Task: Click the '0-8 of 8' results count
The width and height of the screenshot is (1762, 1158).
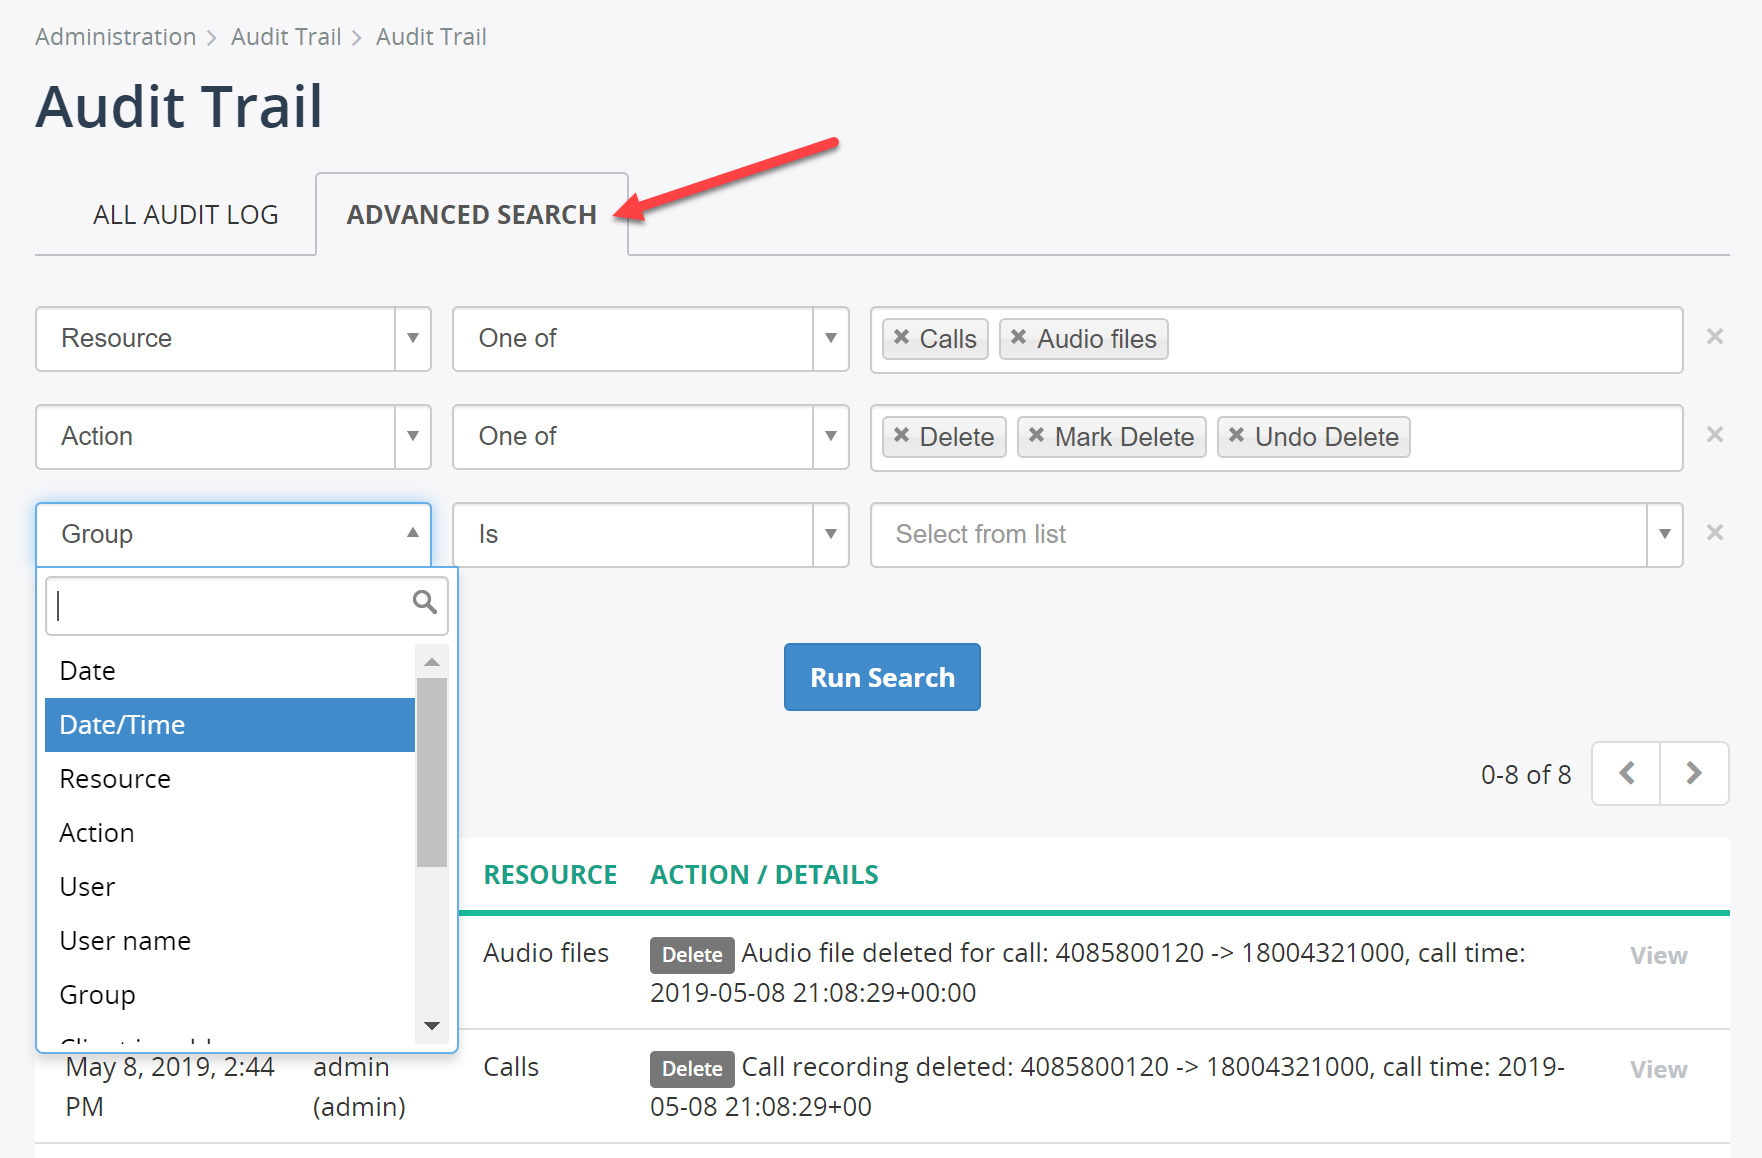Action: tap(1526, 775)
